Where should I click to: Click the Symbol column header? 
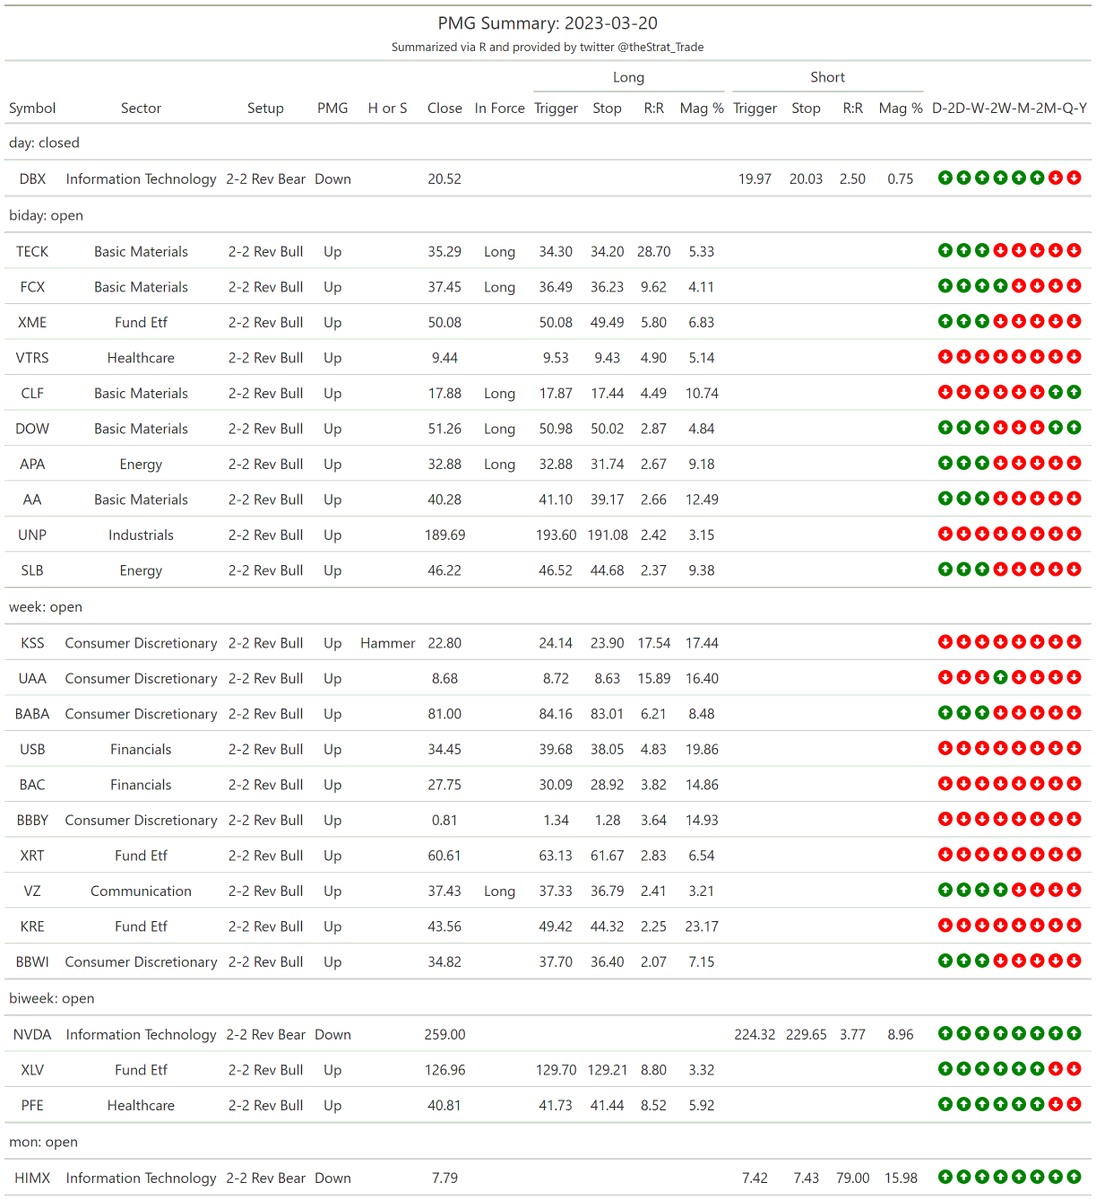32,108
